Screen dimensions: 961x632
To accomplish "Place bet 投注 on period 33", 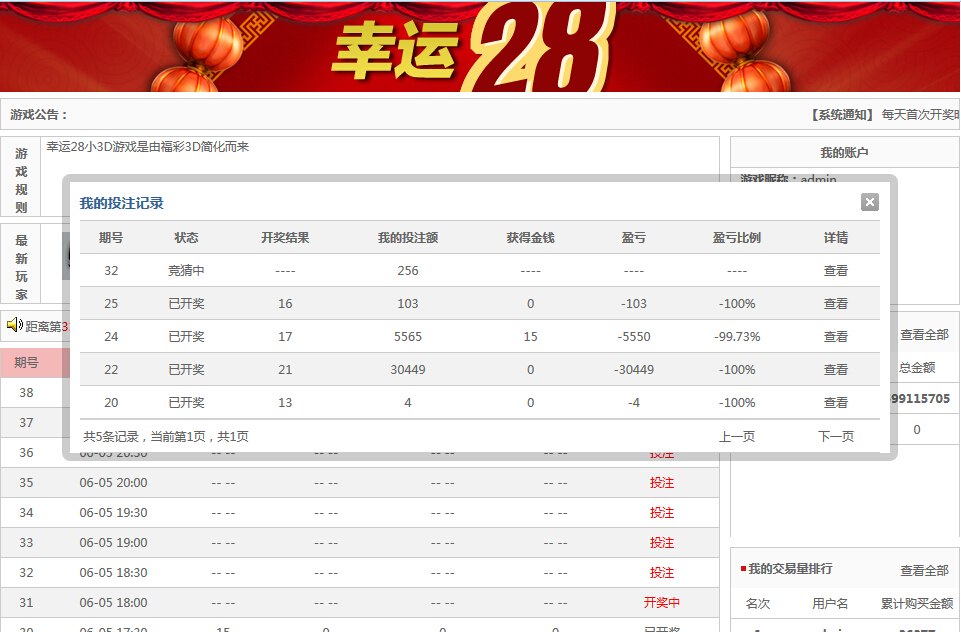I will click(x=662, y=543).
